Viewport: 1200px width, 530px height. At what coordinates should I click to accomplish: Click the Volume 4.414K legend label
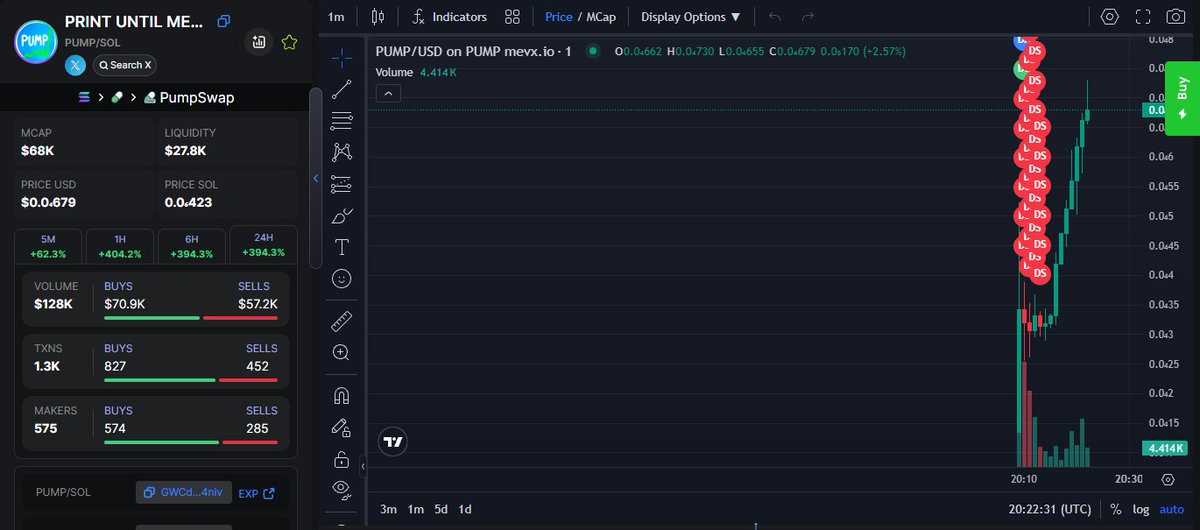click(416, 72)
